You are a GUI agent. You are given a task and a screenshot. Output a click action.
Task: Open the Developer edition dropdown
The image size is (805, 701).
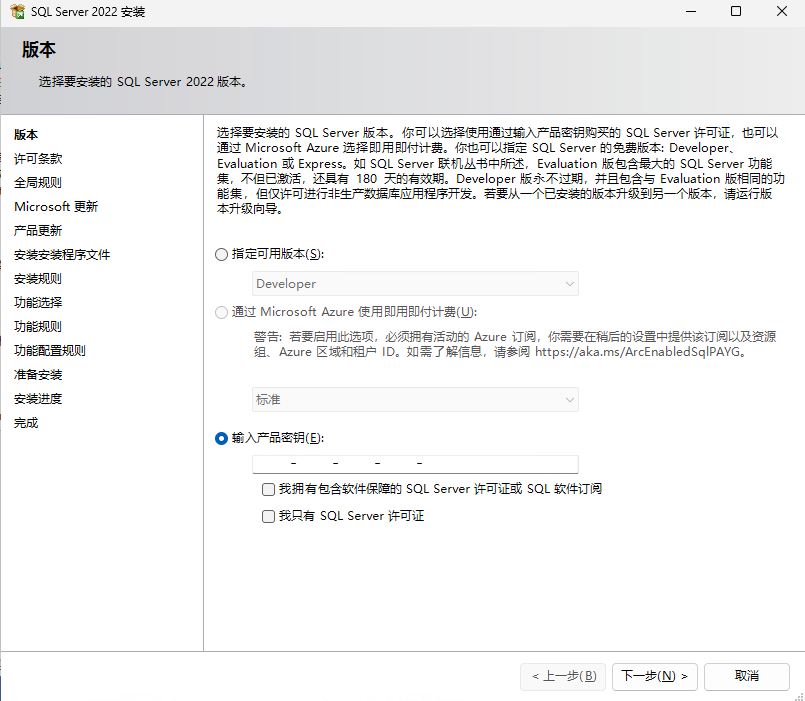[x=415, y=283]
